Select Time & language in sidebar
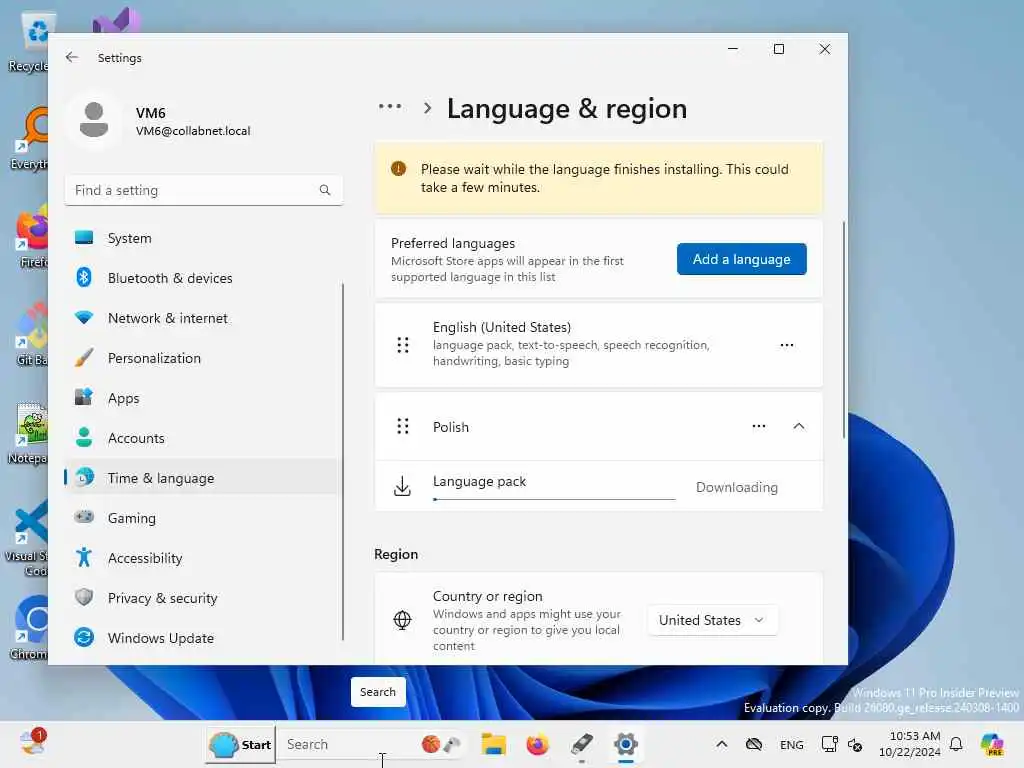This screenshot has width=1024, height=768. (x=203, y=478)
